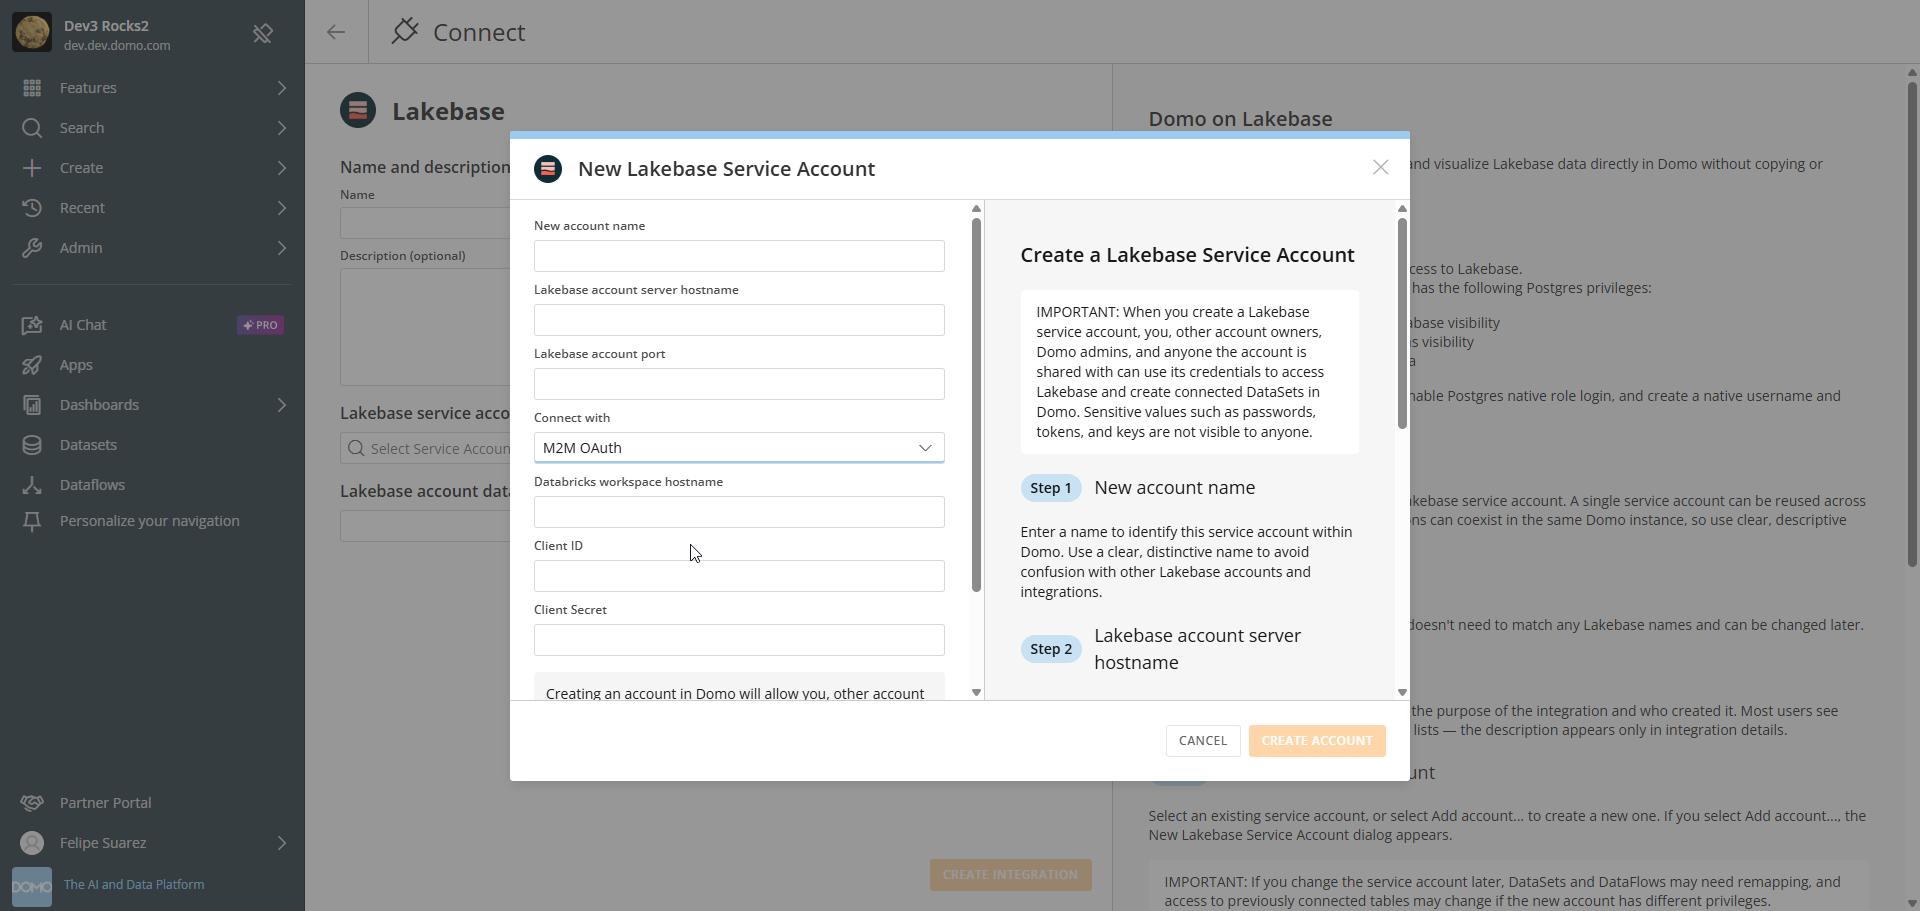Image resolution: width=1920 pixels, height=911 pixels.
Task: Expand the Search submenu chevron
Action: click(282, 128)
